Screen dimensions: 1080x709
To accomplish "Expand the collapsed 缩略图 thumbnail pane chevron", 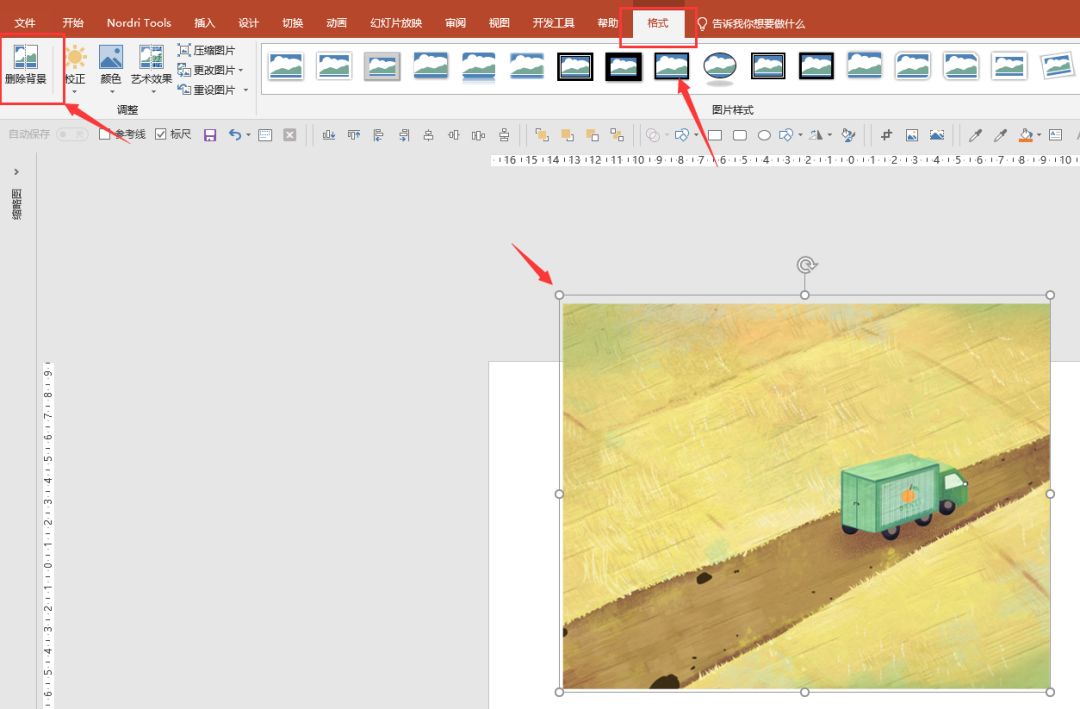I will pos(17,172).
